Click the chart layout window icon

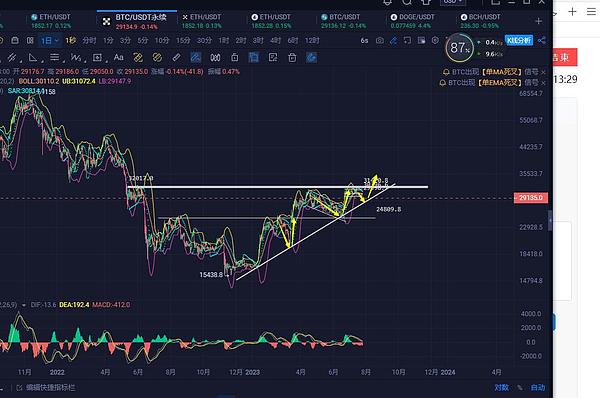tap(421, 41)
